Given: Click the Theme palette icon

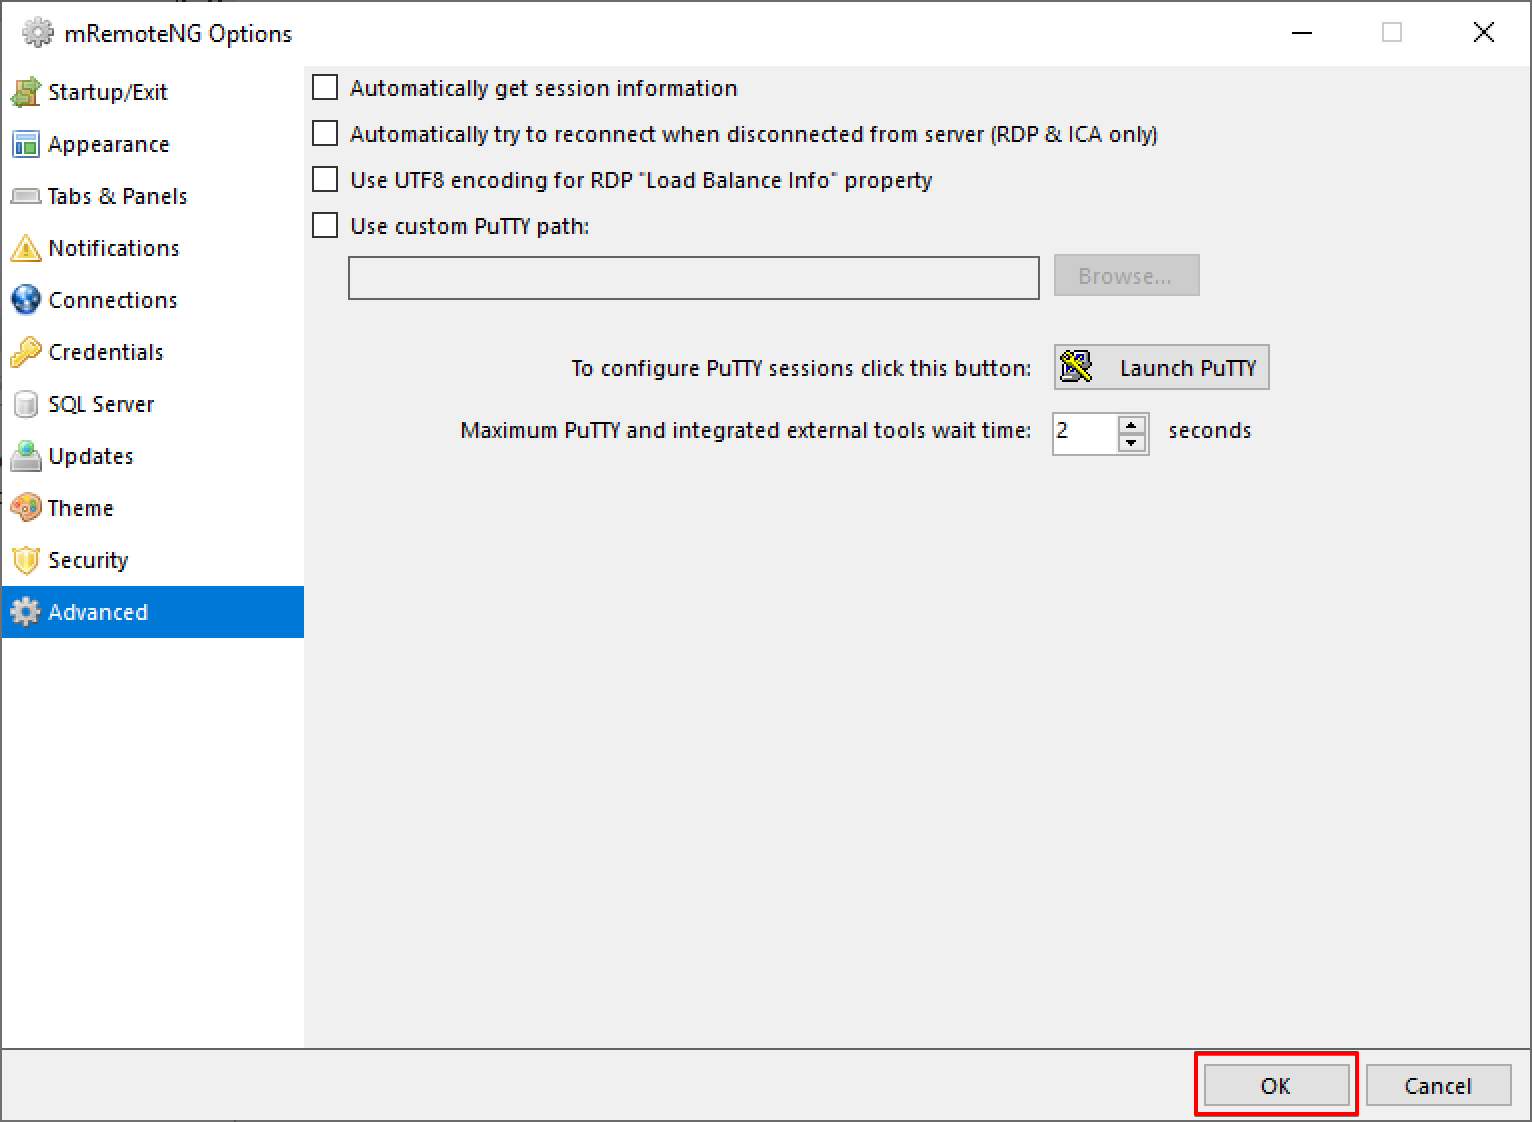Looking at the screenshot, I should pyautogui.click(x=25, y=508).
